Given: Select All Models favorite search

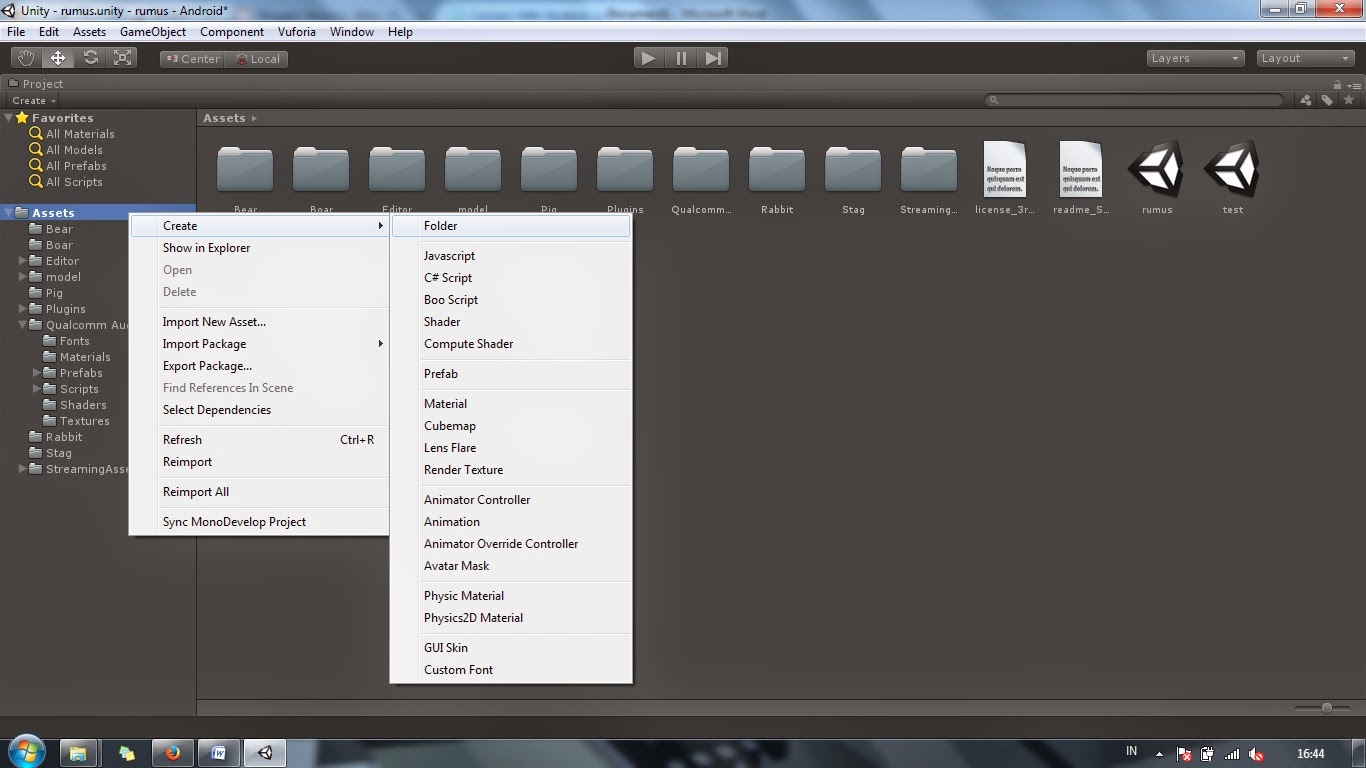Looking at the screenshot, I should (x=66, y=150).
